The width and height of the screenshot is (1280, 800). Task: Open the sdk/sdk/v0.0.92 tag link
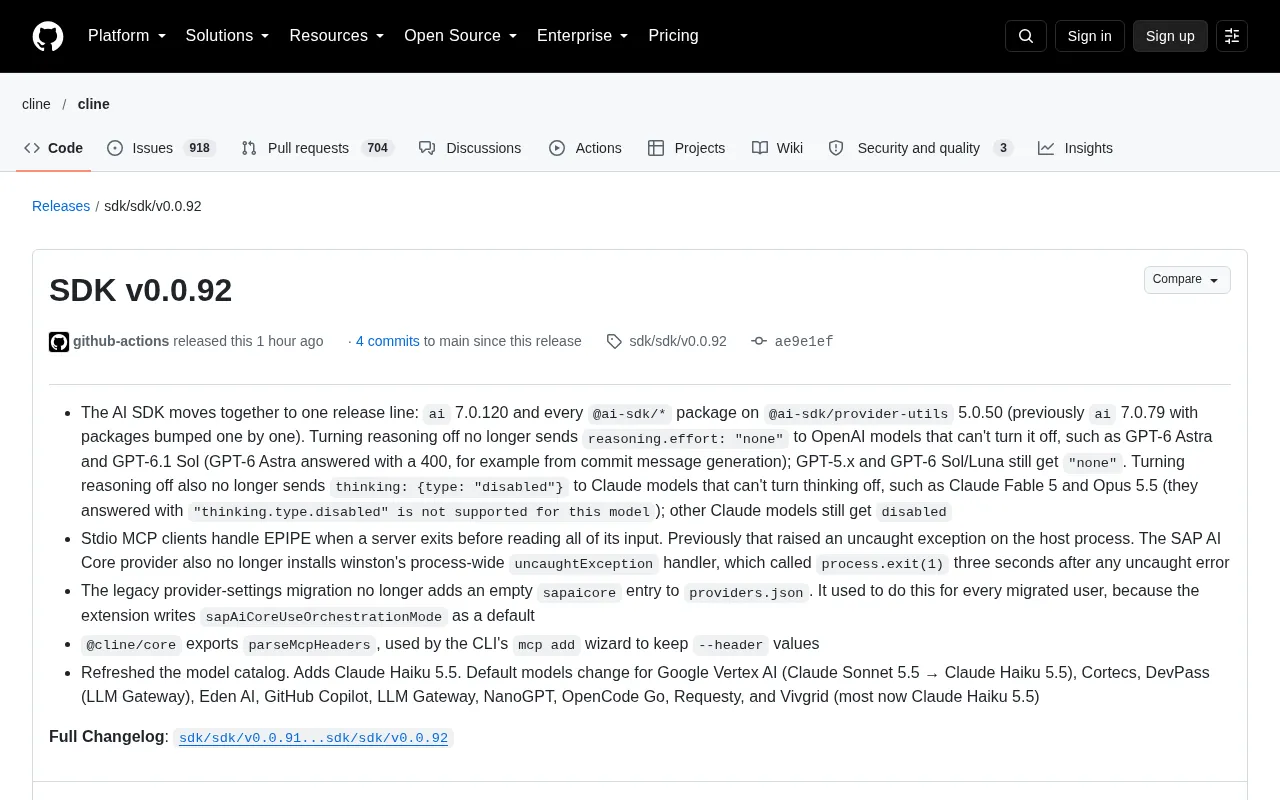point(678,341)
